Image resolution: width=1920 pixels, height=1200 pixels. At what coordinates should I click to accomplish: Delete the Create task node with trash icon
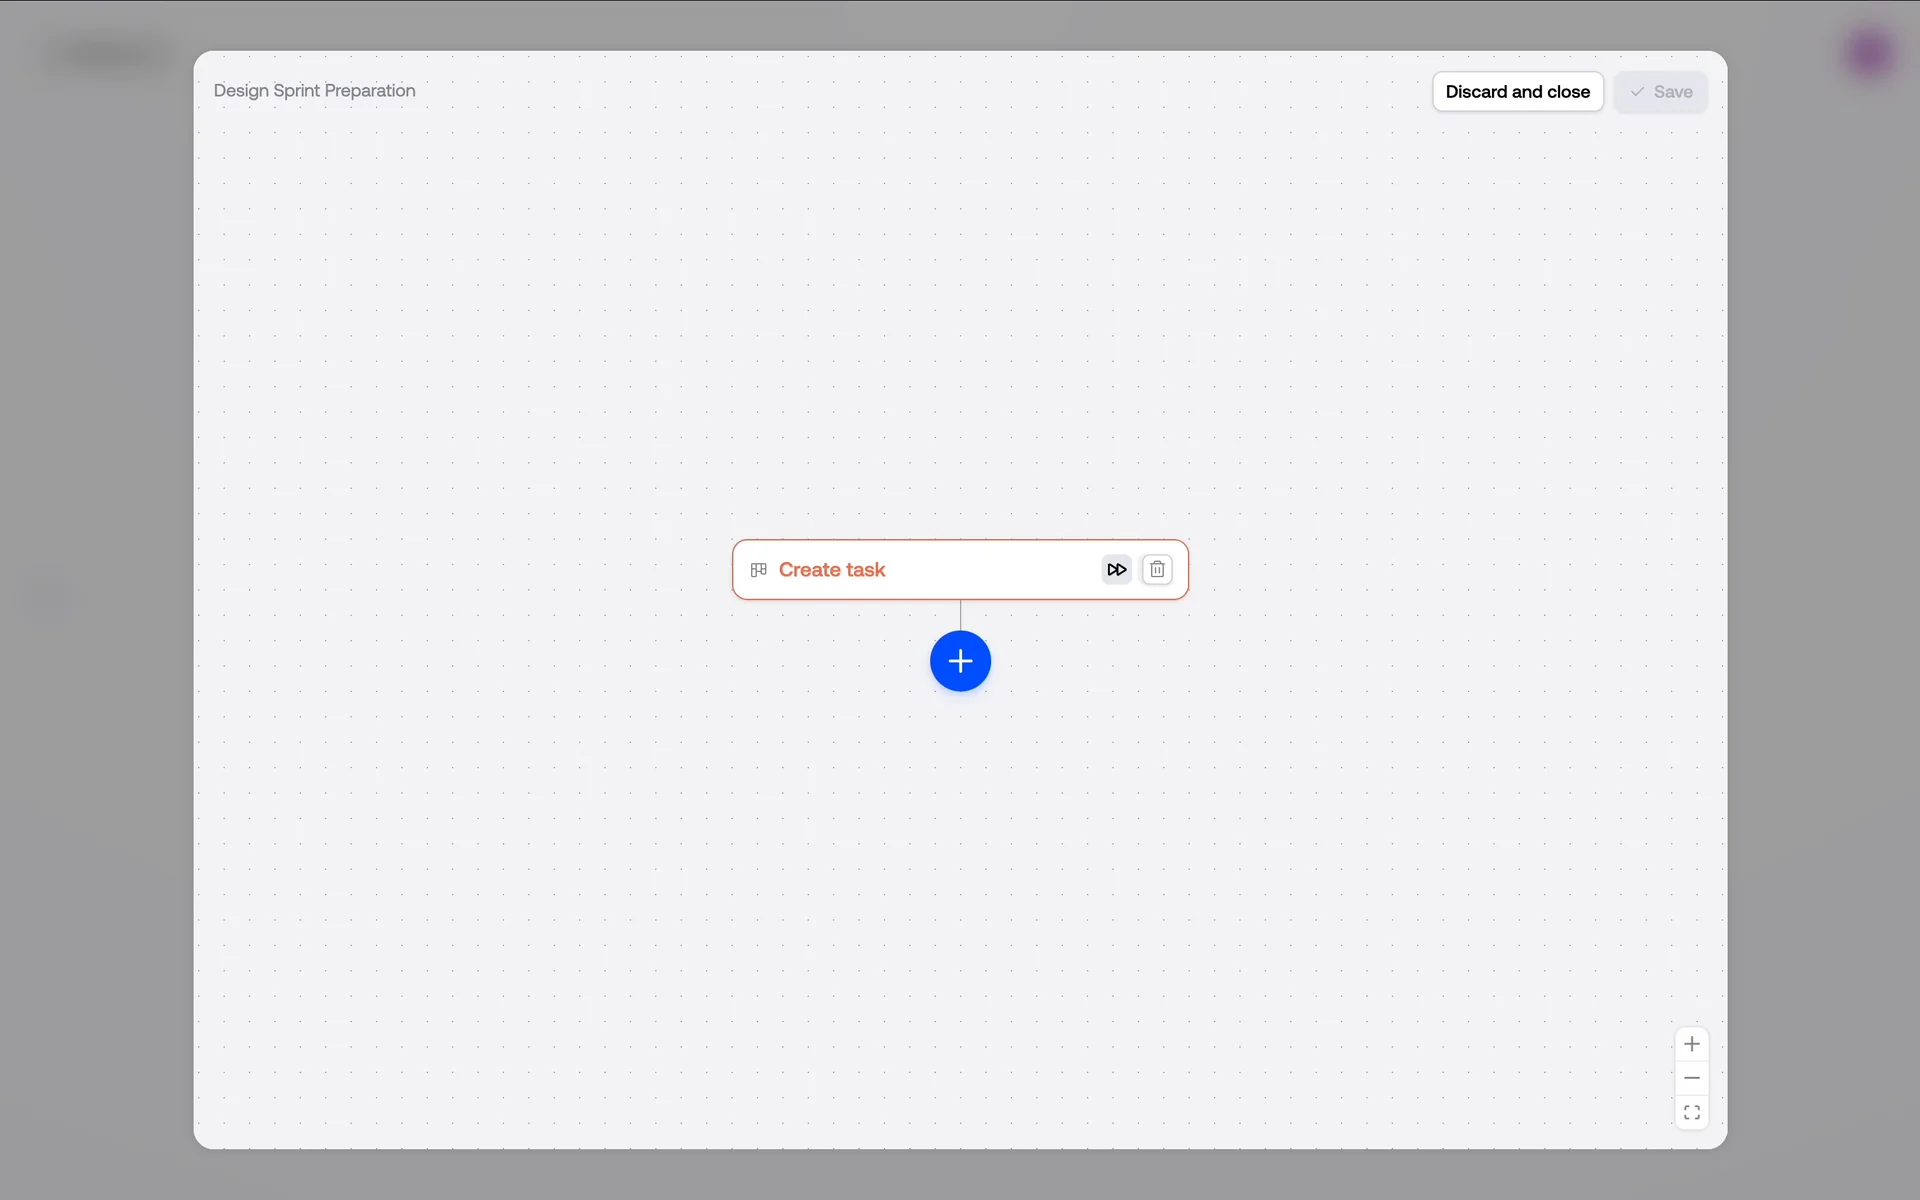coord(1157,570)
